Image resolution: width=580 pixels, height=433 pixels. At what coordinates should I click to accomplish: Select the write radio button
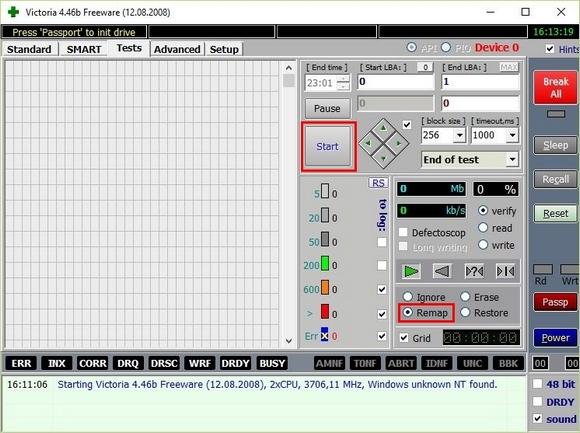pos(483,244)
